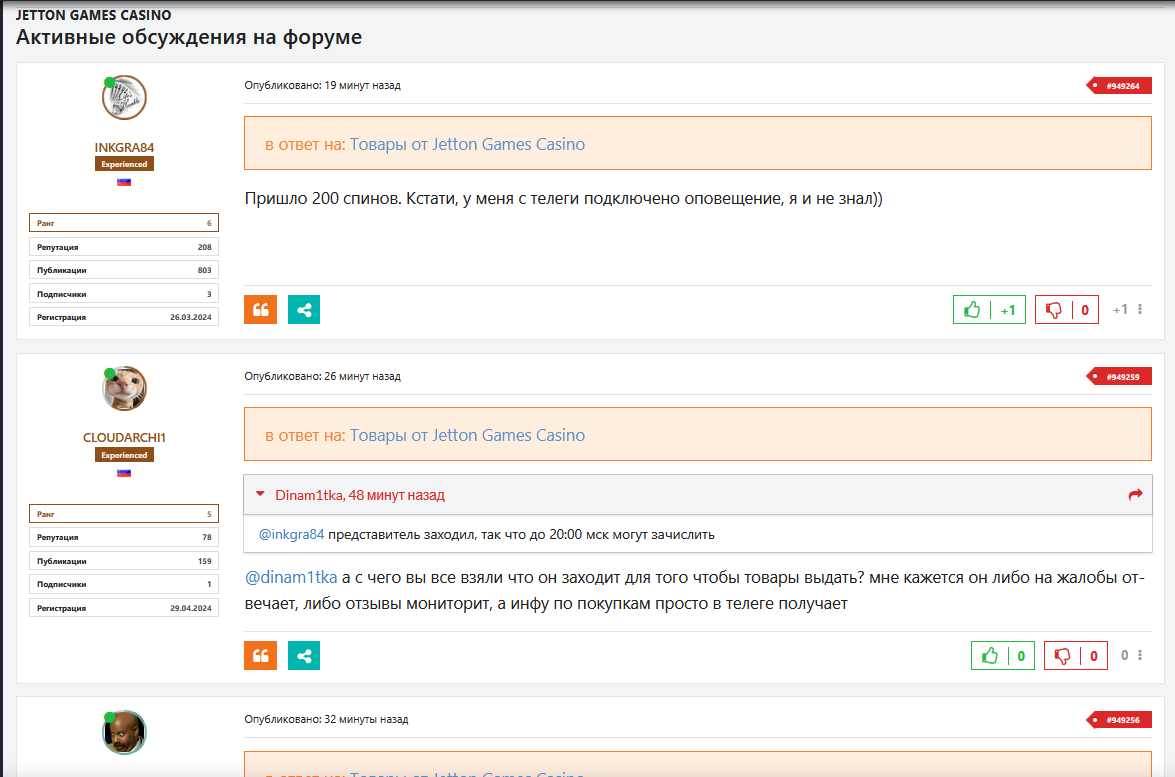The width and height of the screenshot is (1175, 777).
Task: Open post permalink #949256
Action: (x=1121, y=720)
